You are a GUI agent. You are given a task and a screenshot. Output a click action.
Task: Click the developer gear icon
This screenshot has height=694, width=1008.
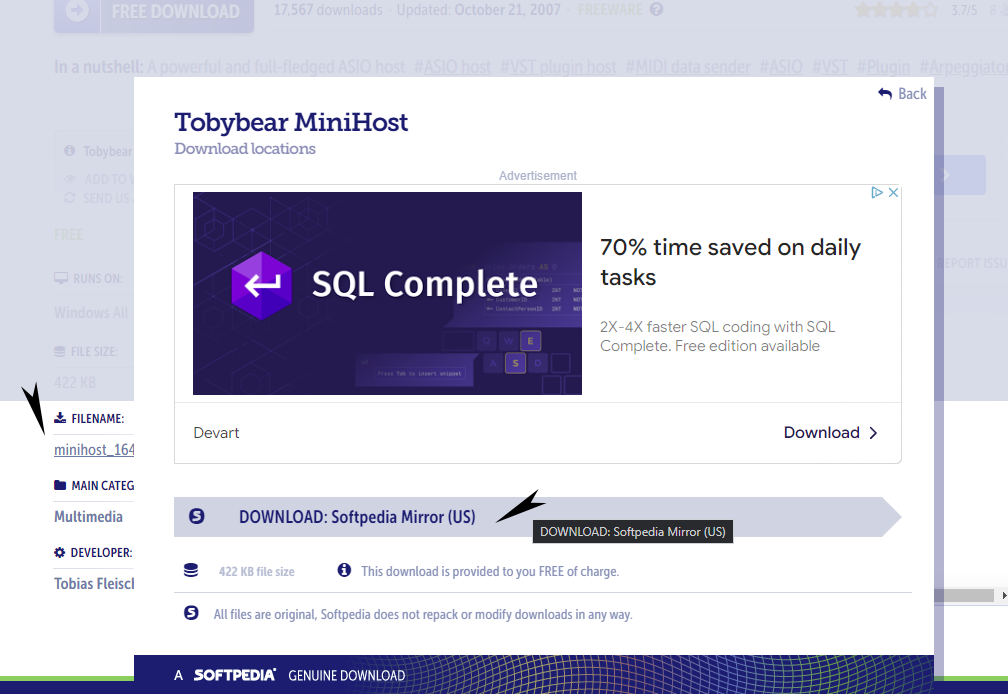point(60,552)
